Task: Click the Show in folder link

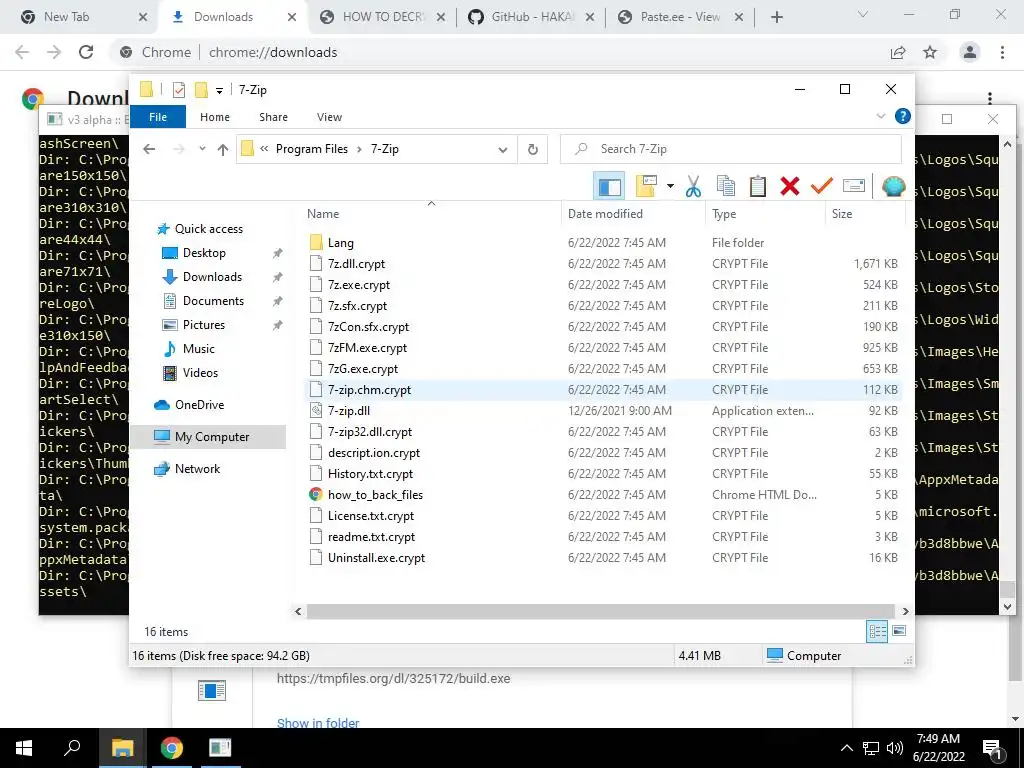Action: [x=318, y=722]
